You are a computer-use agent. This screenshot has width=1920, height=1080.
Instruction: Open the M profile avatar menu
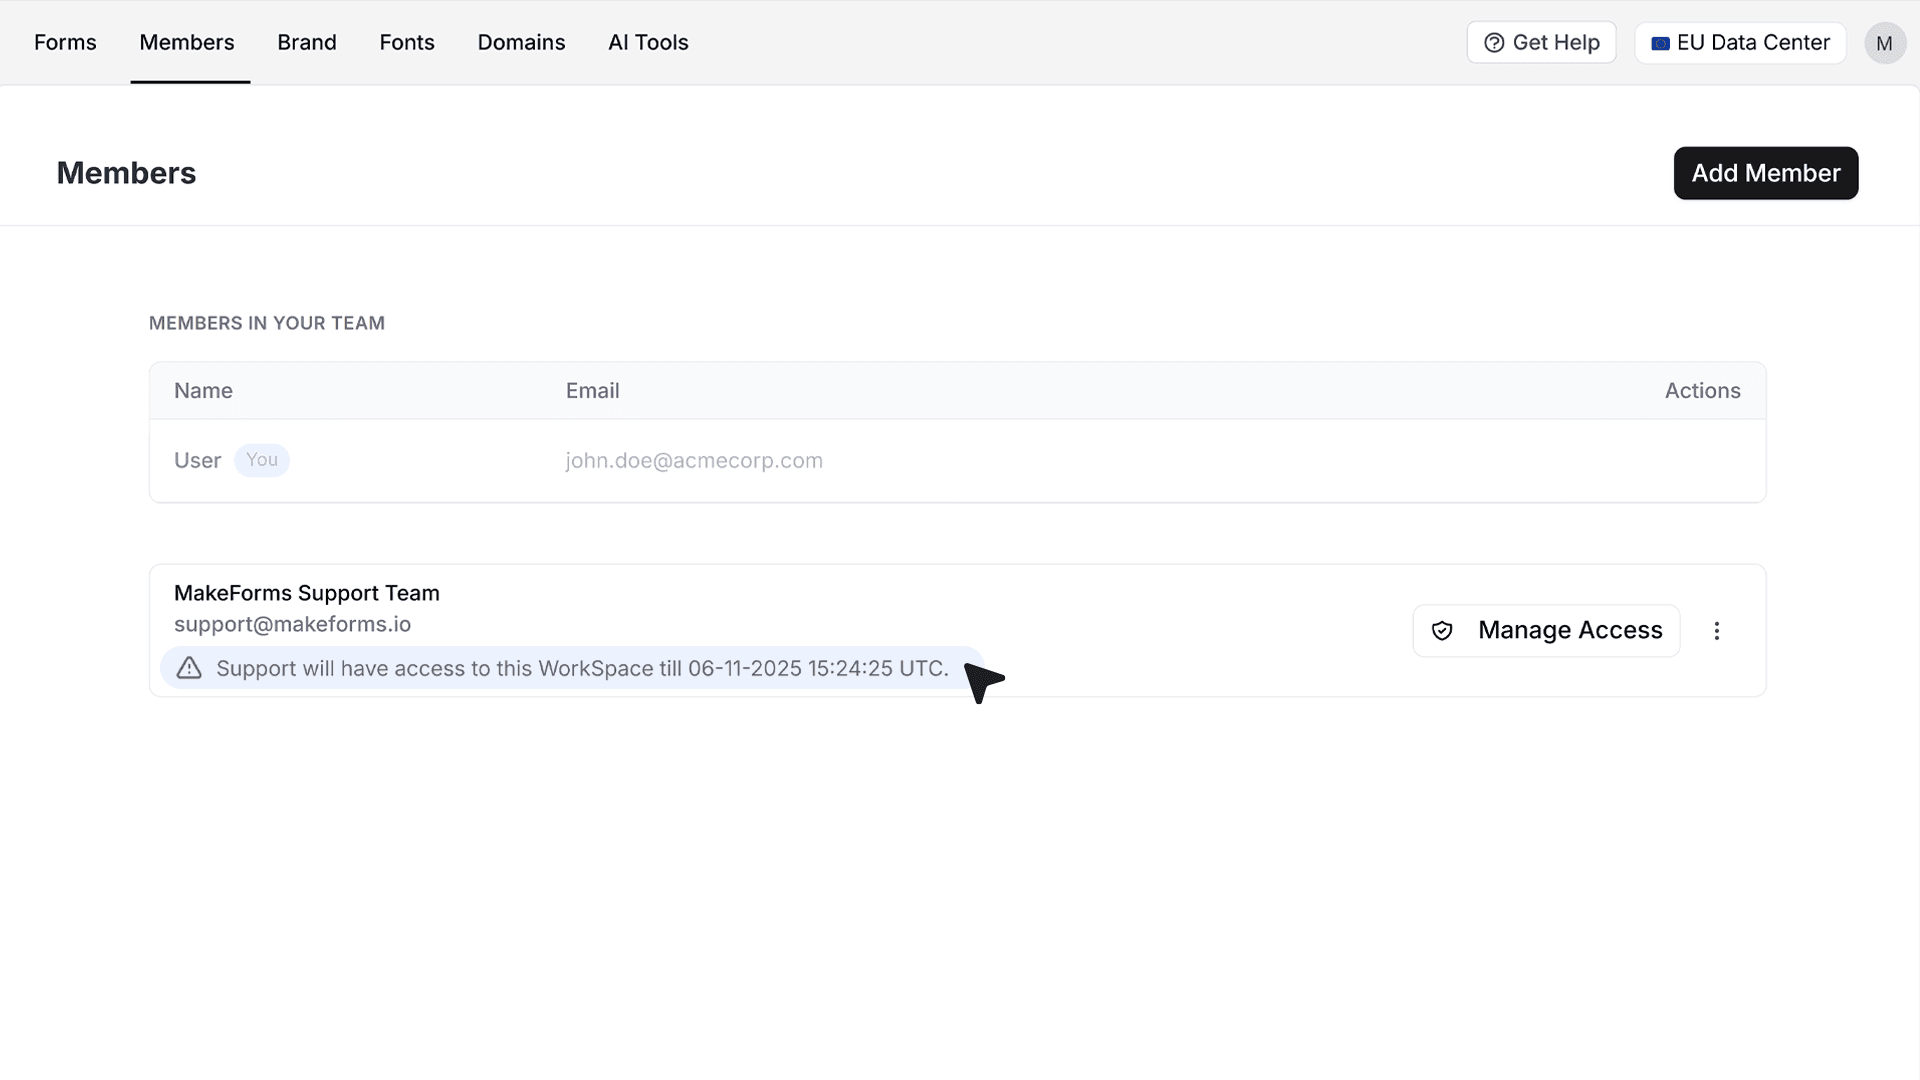[x=1884, y=43]
